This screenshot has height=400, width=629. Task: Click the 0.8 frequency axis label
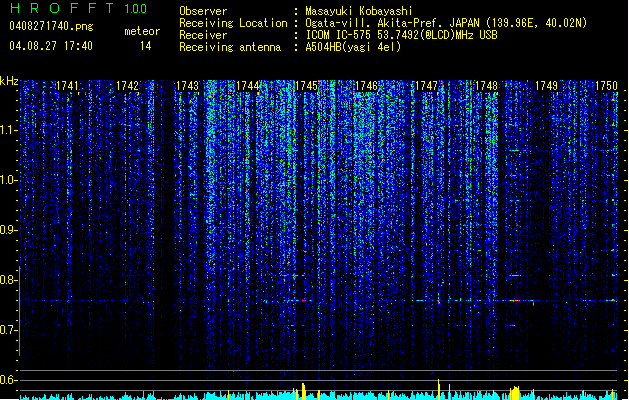coord(9,280)
